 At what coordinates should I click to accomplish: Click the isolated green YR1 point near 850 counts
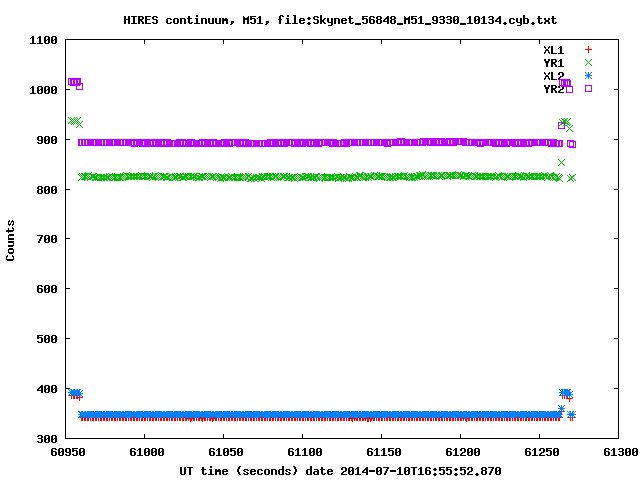[561, 162]
